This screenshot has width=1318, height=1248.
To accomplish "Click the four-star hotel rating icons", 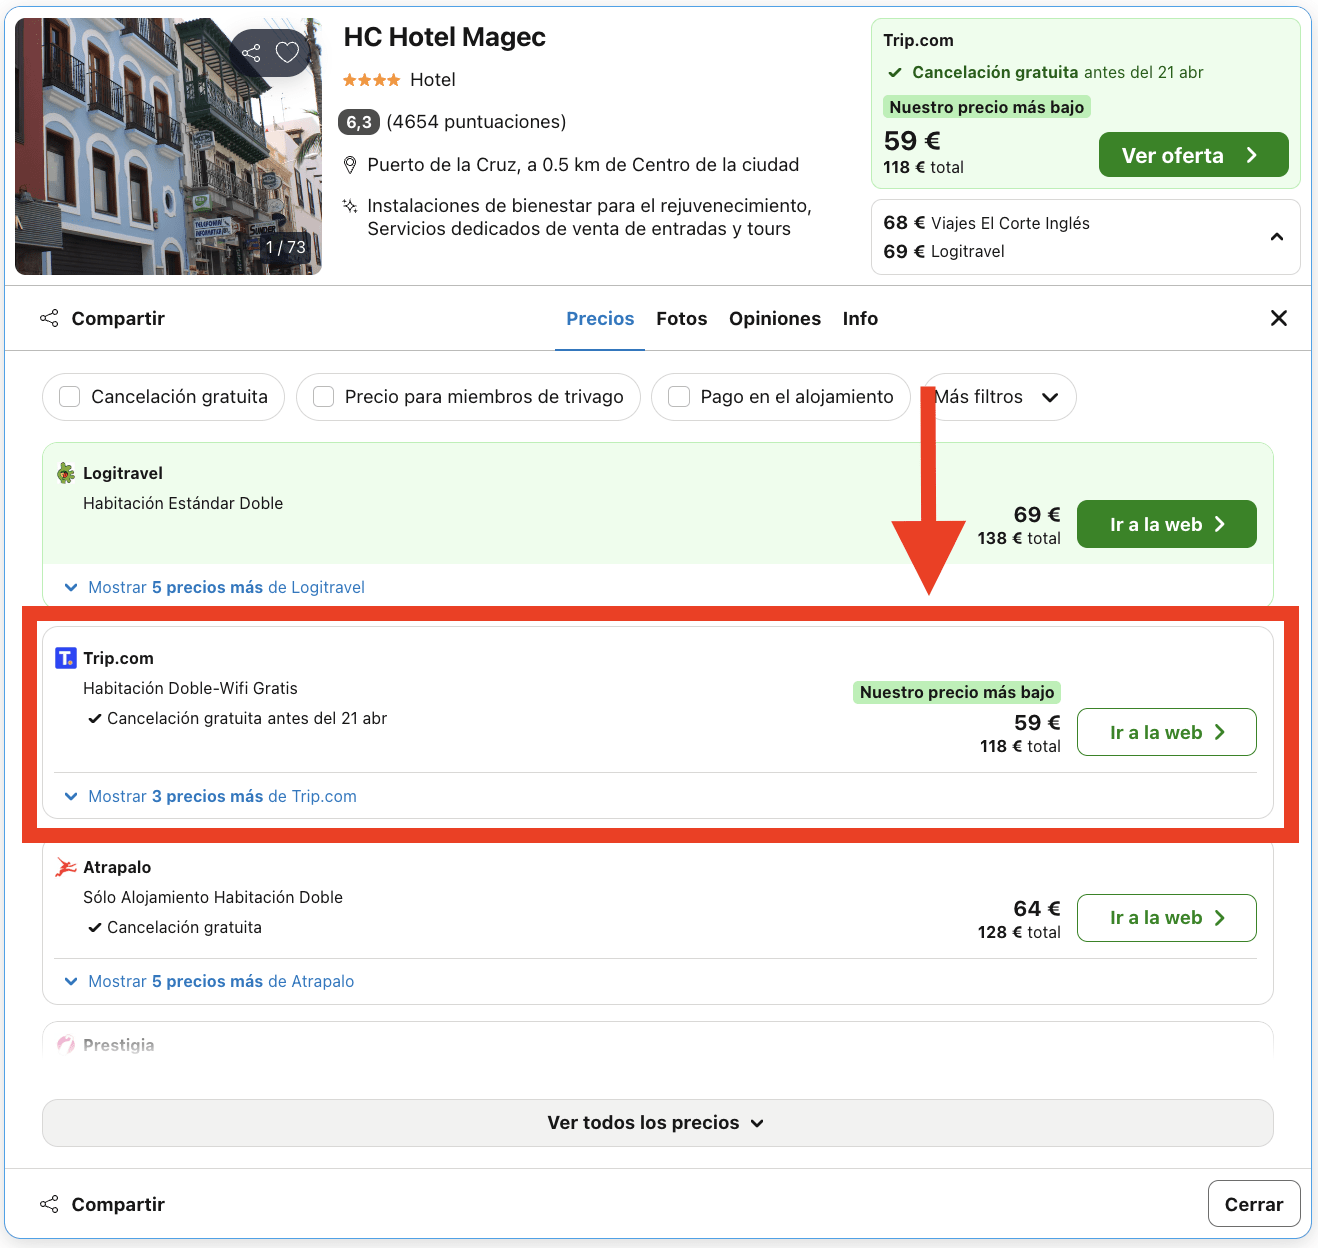I will click(372, 80).
